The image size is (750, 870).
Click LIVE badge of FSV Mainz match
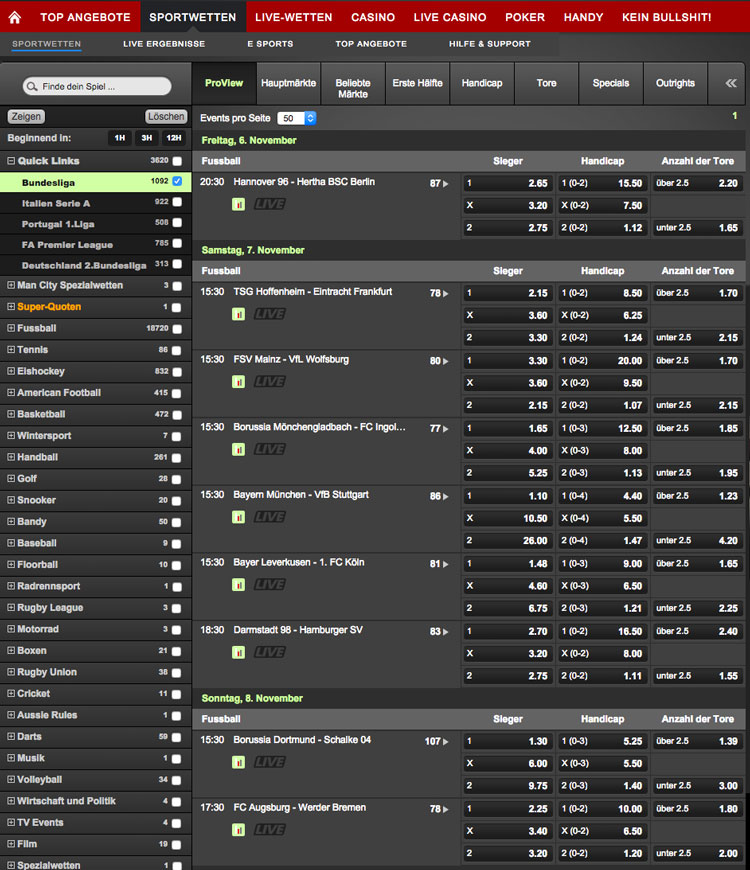point(270,382)
